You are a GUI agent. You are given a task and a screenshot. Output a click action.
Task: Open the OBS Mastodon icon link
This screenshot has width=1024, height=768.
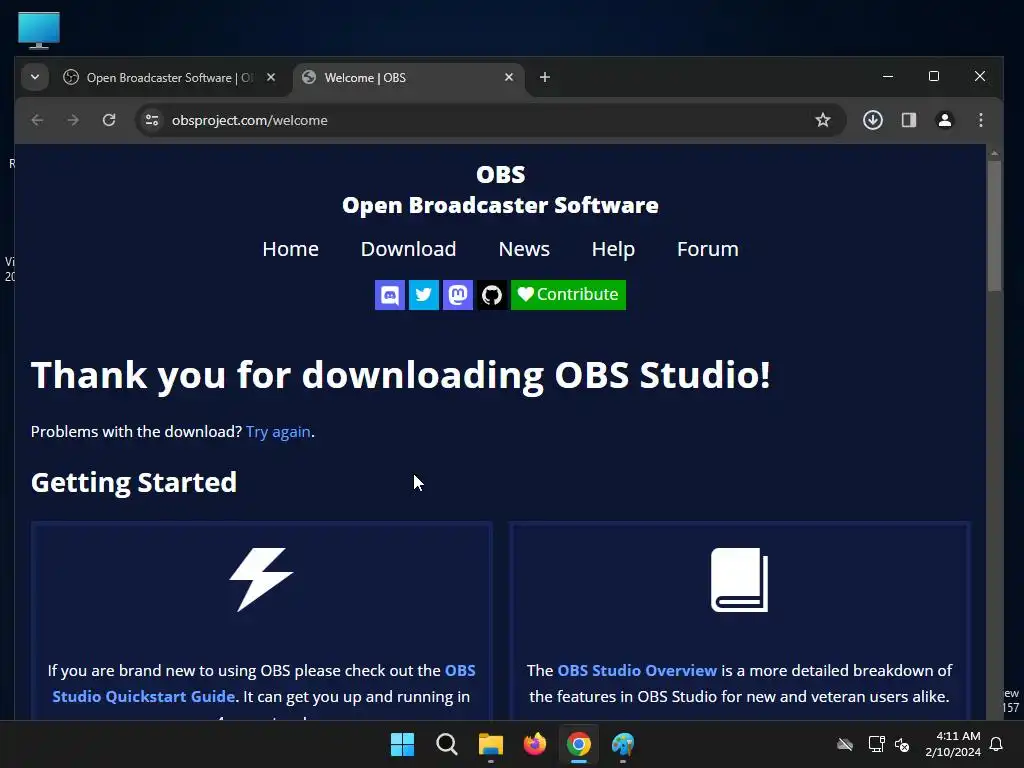coord(458,295)
